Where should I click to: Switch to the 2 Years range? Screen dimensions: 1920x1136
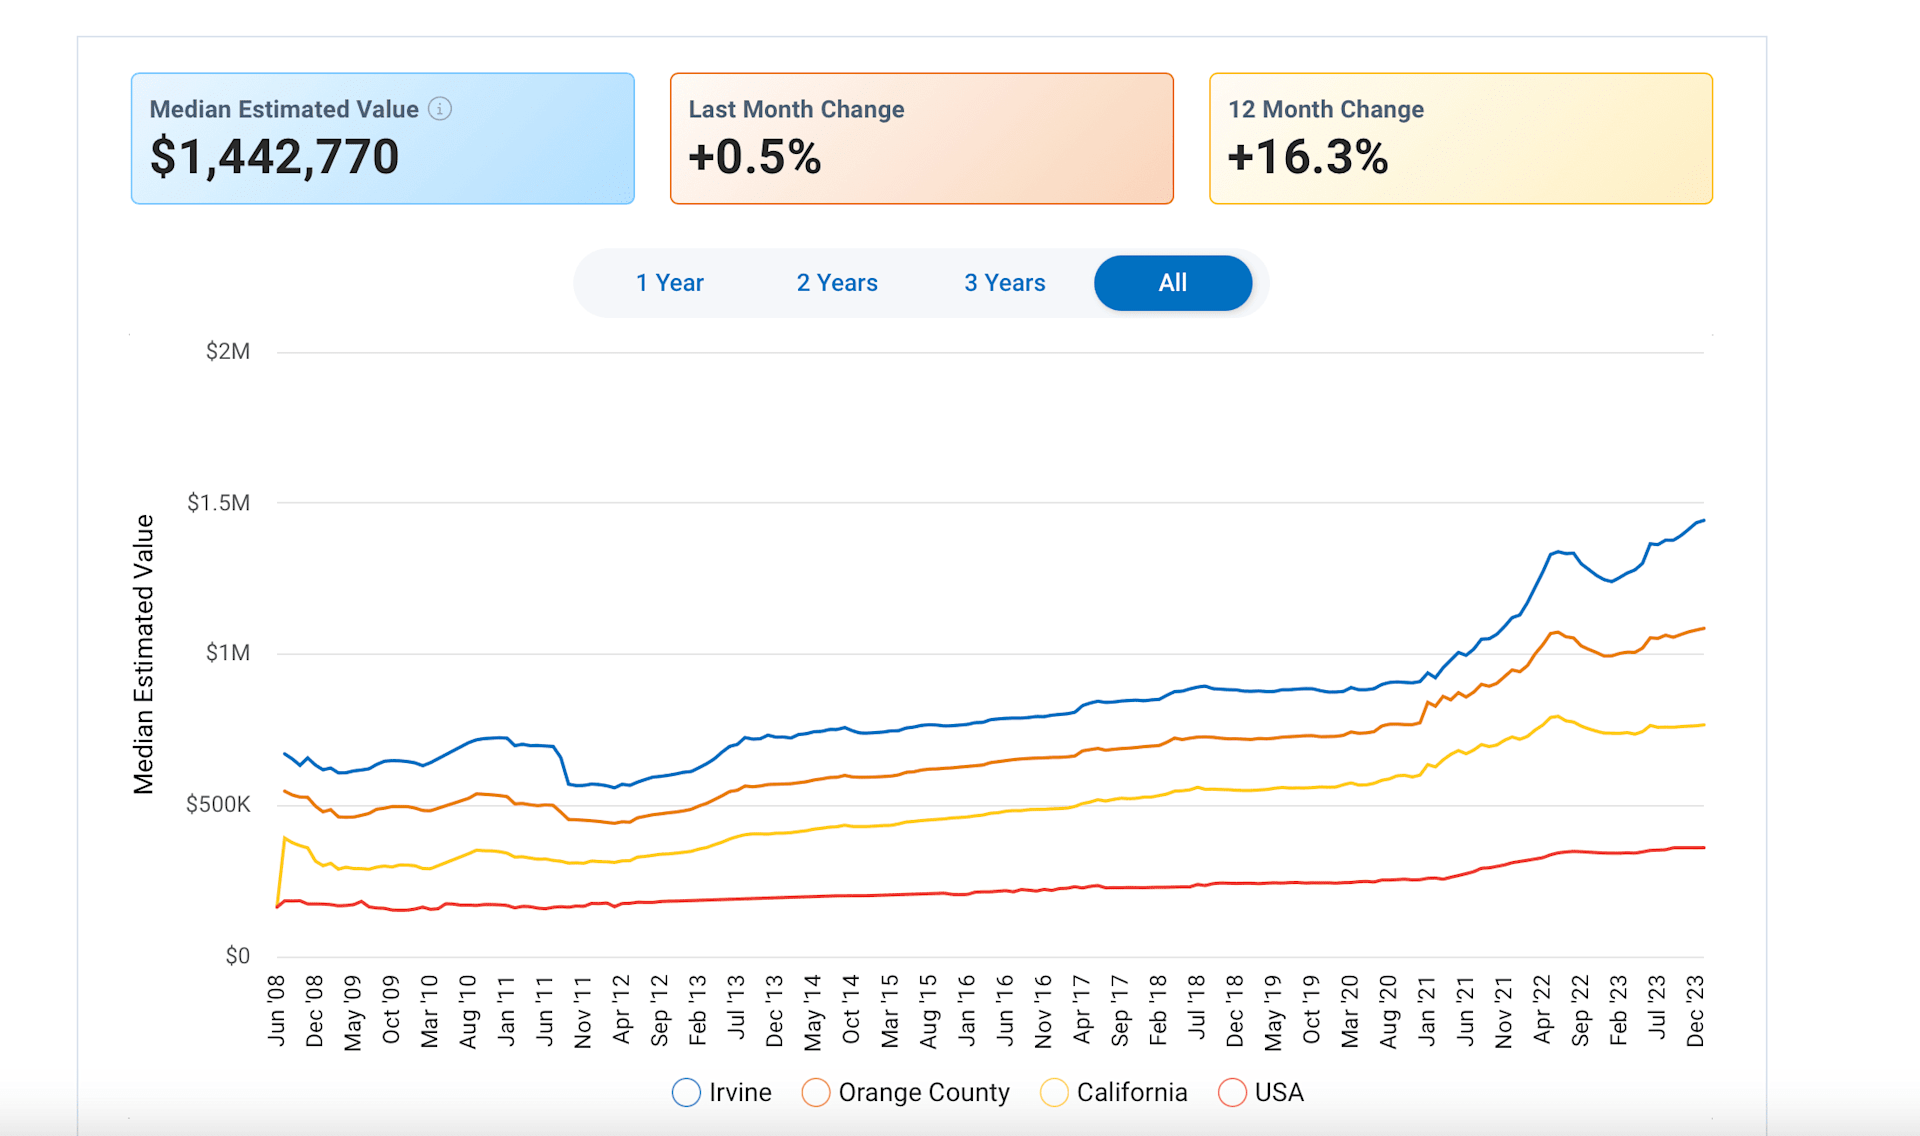tap(837, 283)
